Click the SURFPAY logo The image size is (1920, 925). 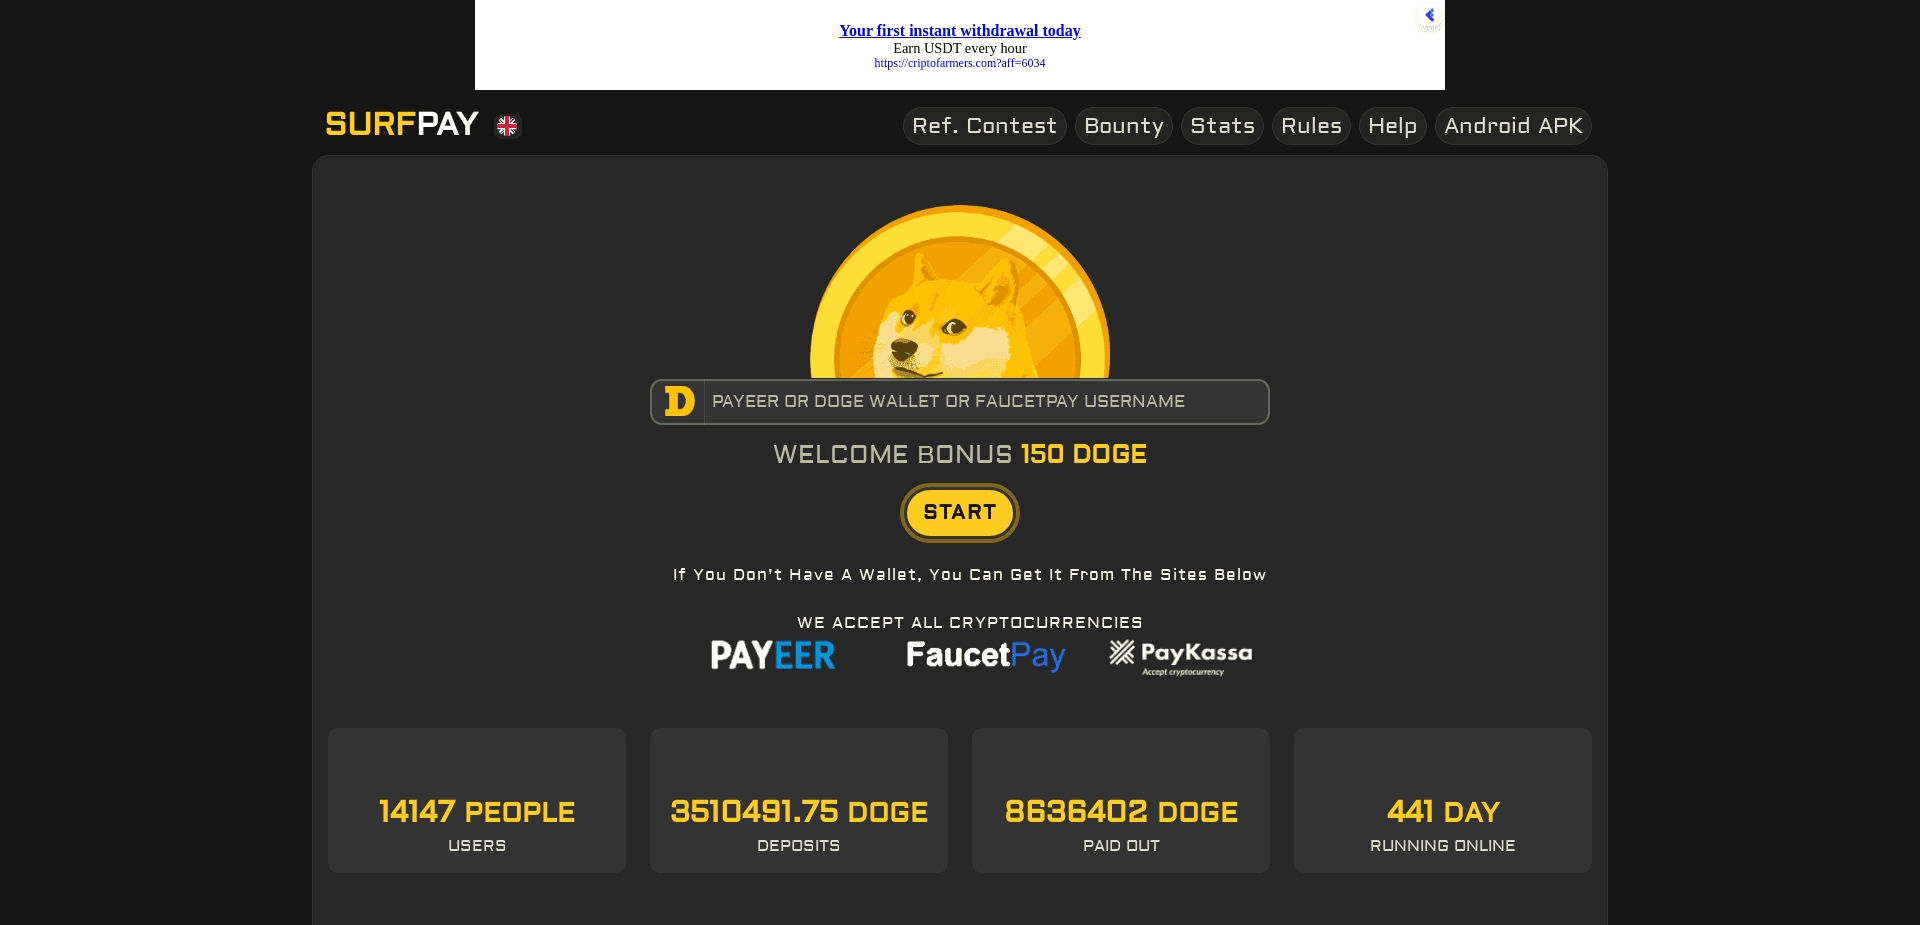point(401,124)
